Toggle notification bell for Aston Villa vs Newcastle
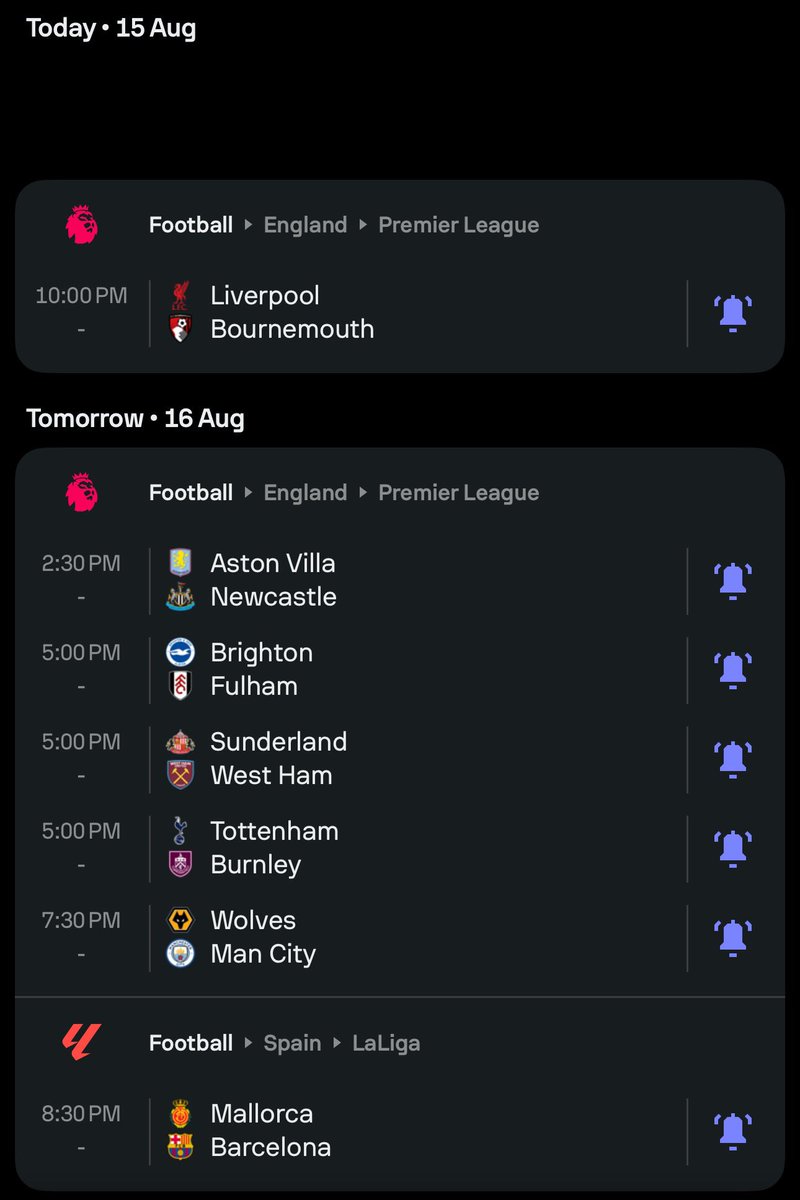 pyautogui.click(x=733, y=580)
